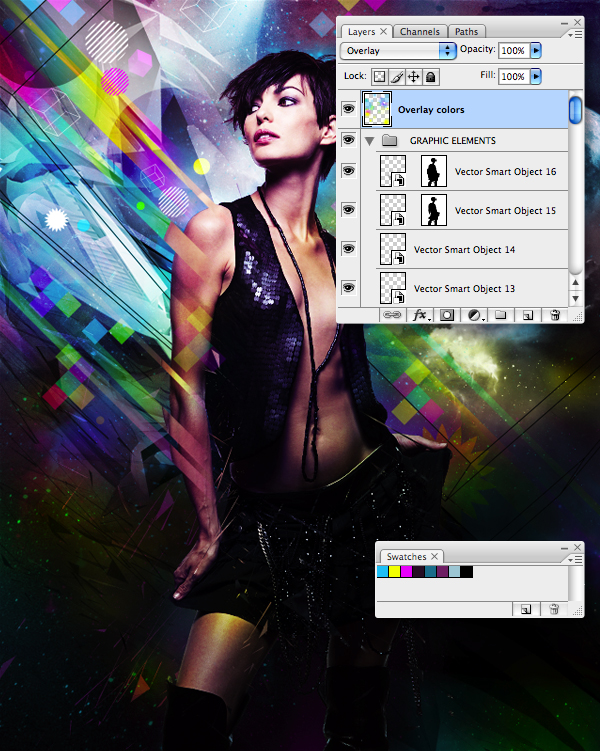The width and height of the screenshot is (600, 751).
Task: Create a new layer group
Action: (501, 315)
